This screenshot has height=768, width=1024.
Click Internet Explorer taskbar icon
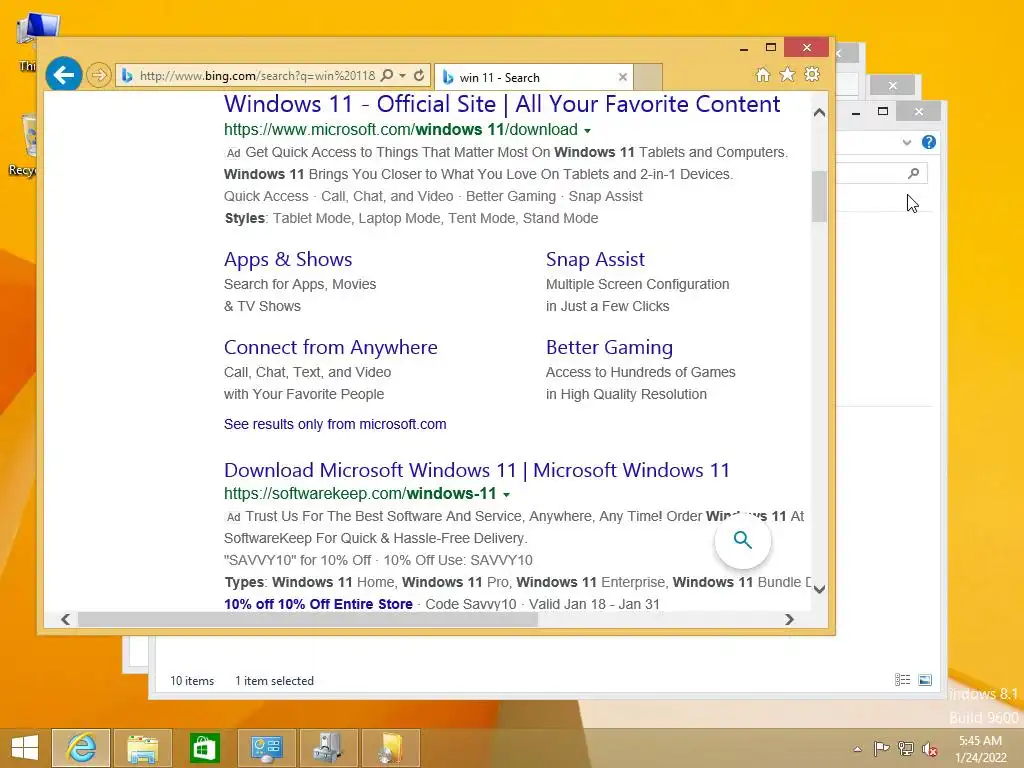click(x=81, y=748)
